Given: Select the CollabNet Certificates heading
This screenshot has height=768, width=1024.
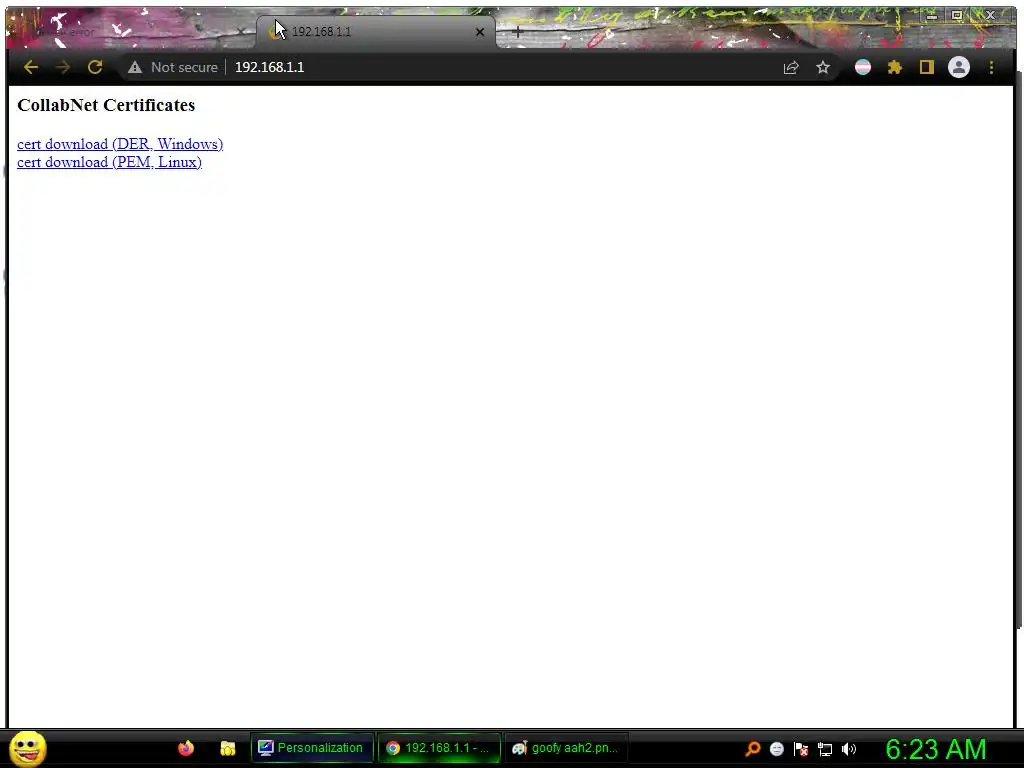Looking at the screenshot, I should click(x=106, y=105).
